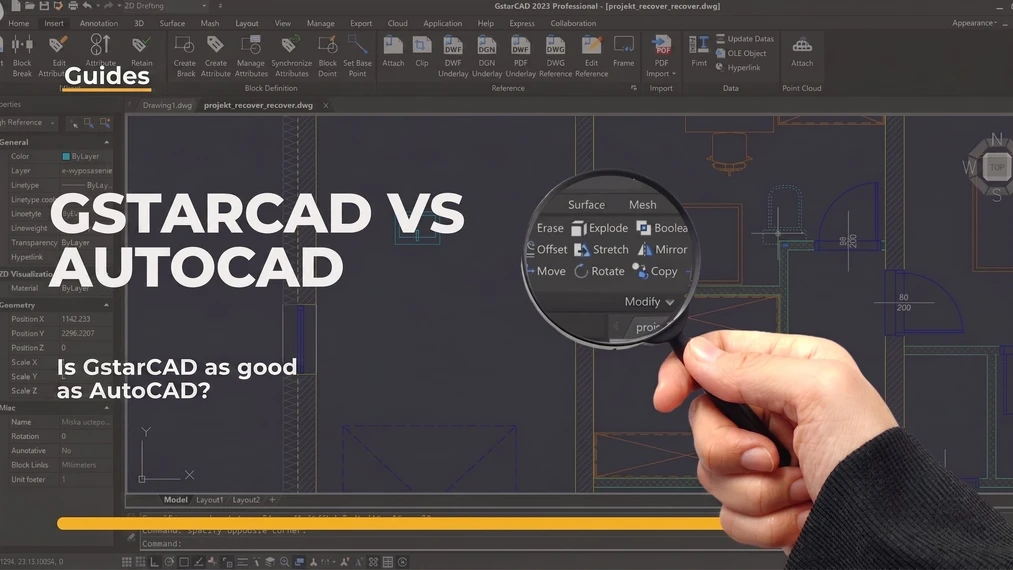Open Manage Attributes tool

coord(250,45)
